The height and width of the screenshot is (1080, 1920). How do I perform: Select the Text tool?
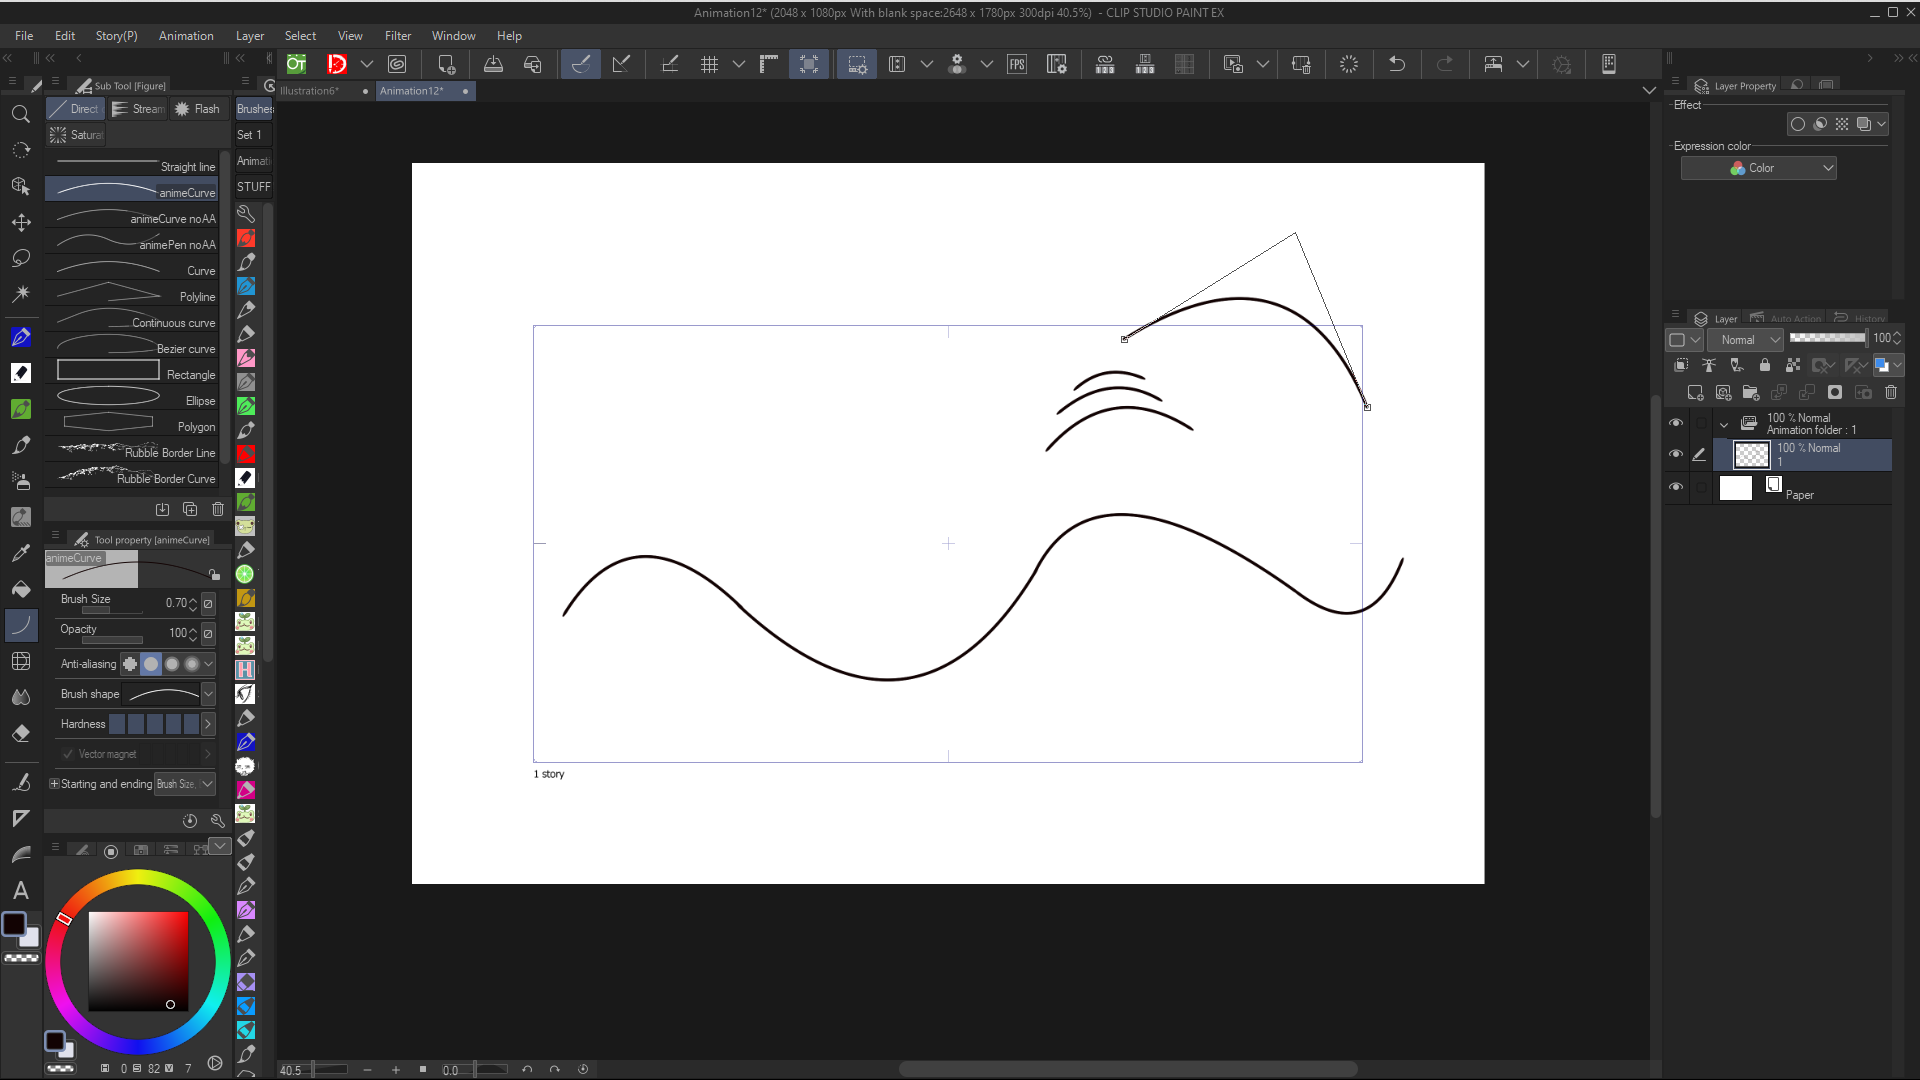20,890
